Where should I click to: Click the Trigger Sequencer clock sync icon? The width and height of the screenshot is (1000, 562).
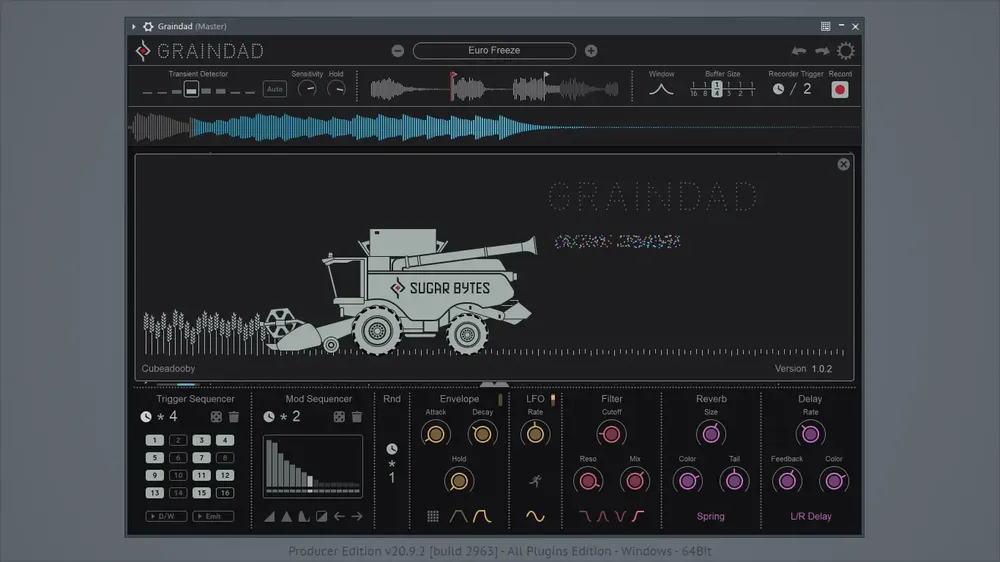(x=146, y=417)
